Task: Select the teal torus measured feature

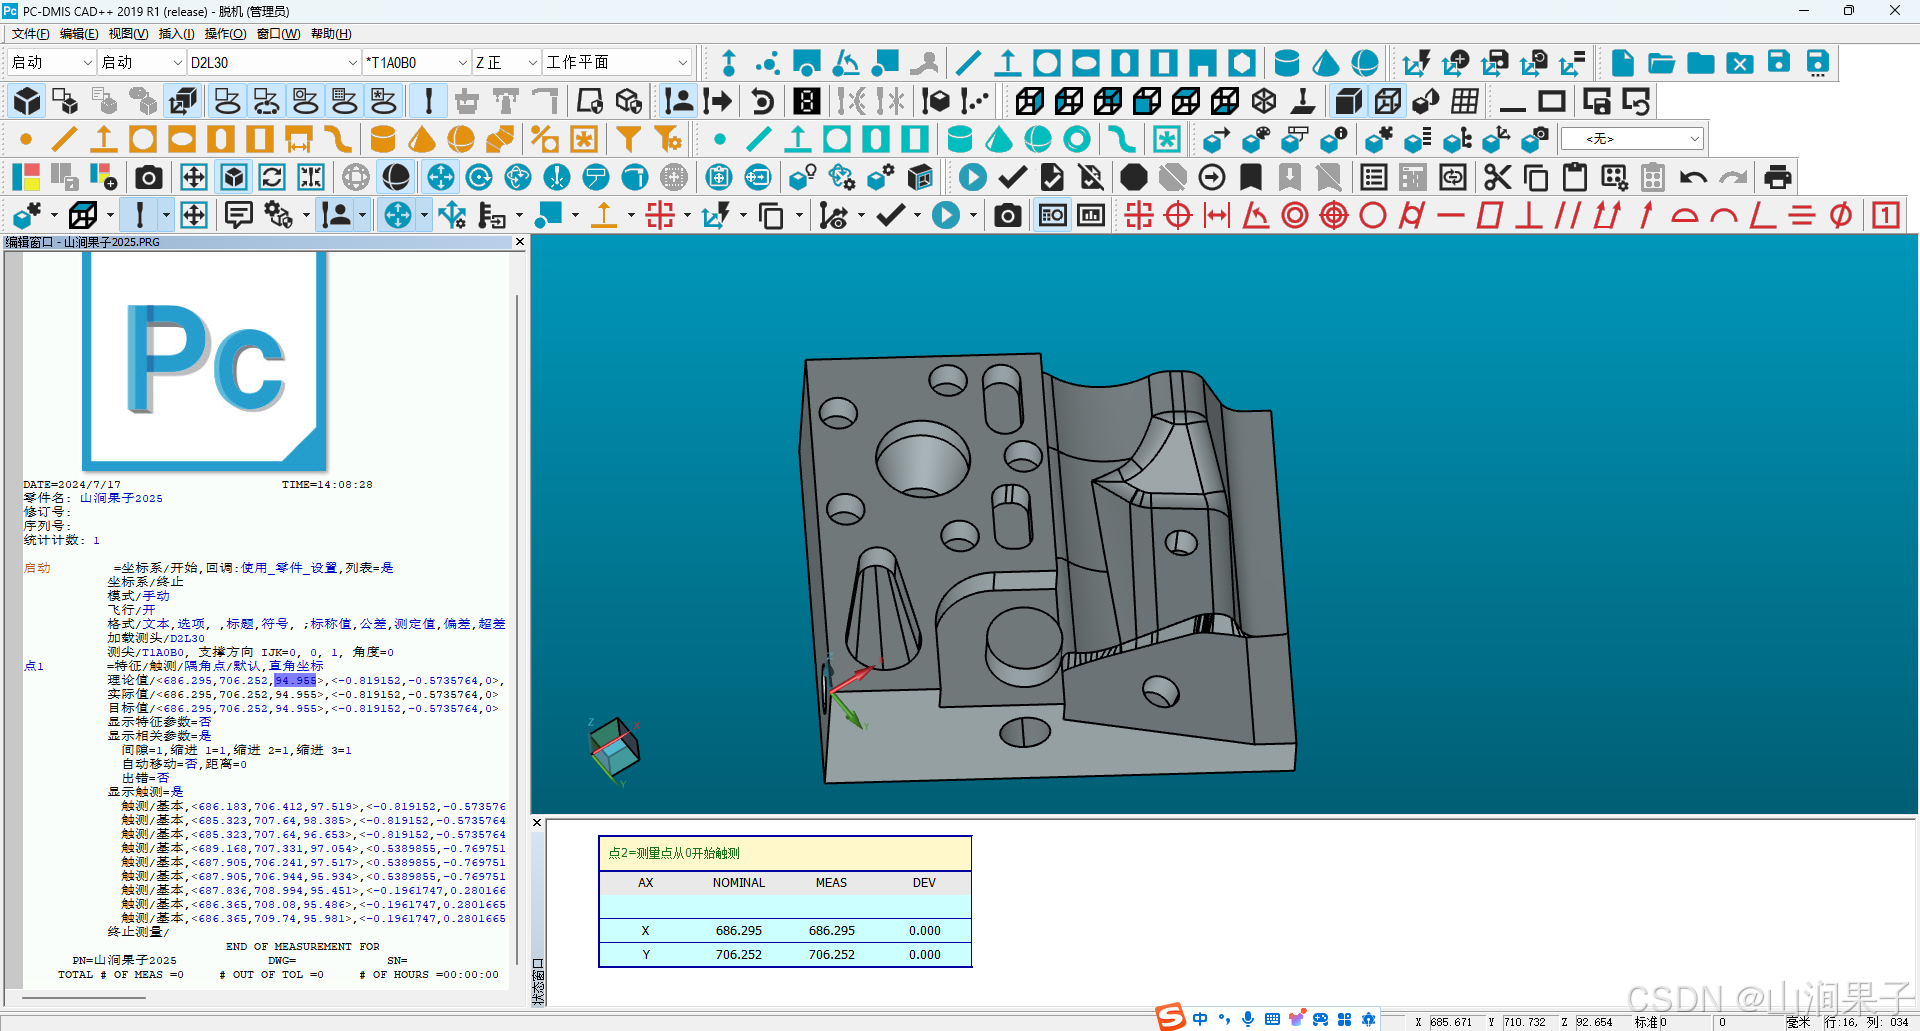Action: (1077, 139)
